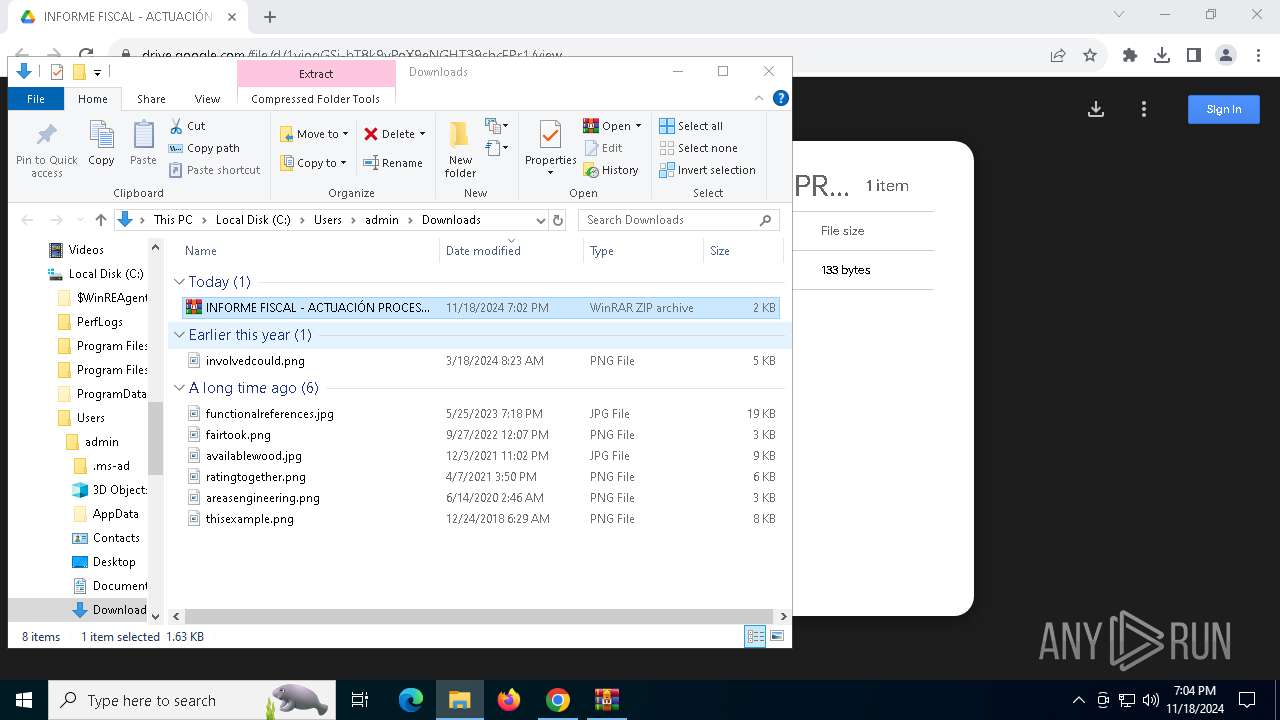Click the red Delete button

389,134
